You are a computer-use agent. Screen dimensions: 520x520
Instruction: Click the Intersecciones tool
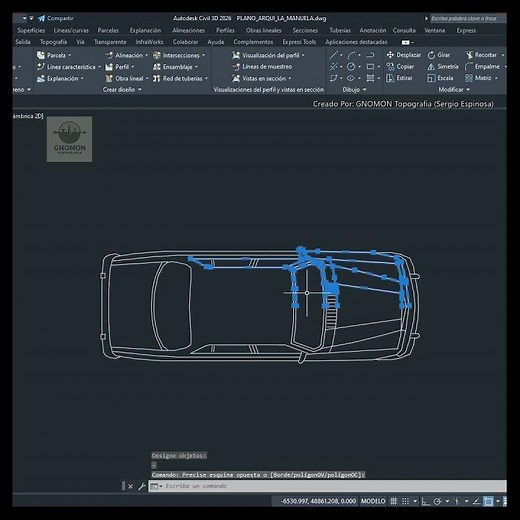176,55
